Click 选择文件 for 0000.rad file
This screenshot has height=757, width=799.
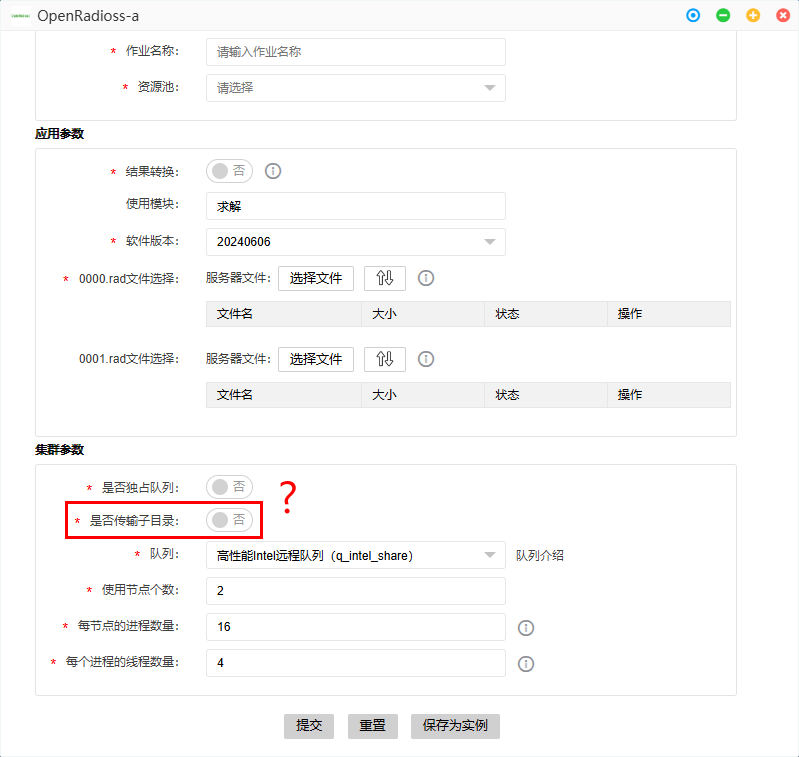point(316,278)
